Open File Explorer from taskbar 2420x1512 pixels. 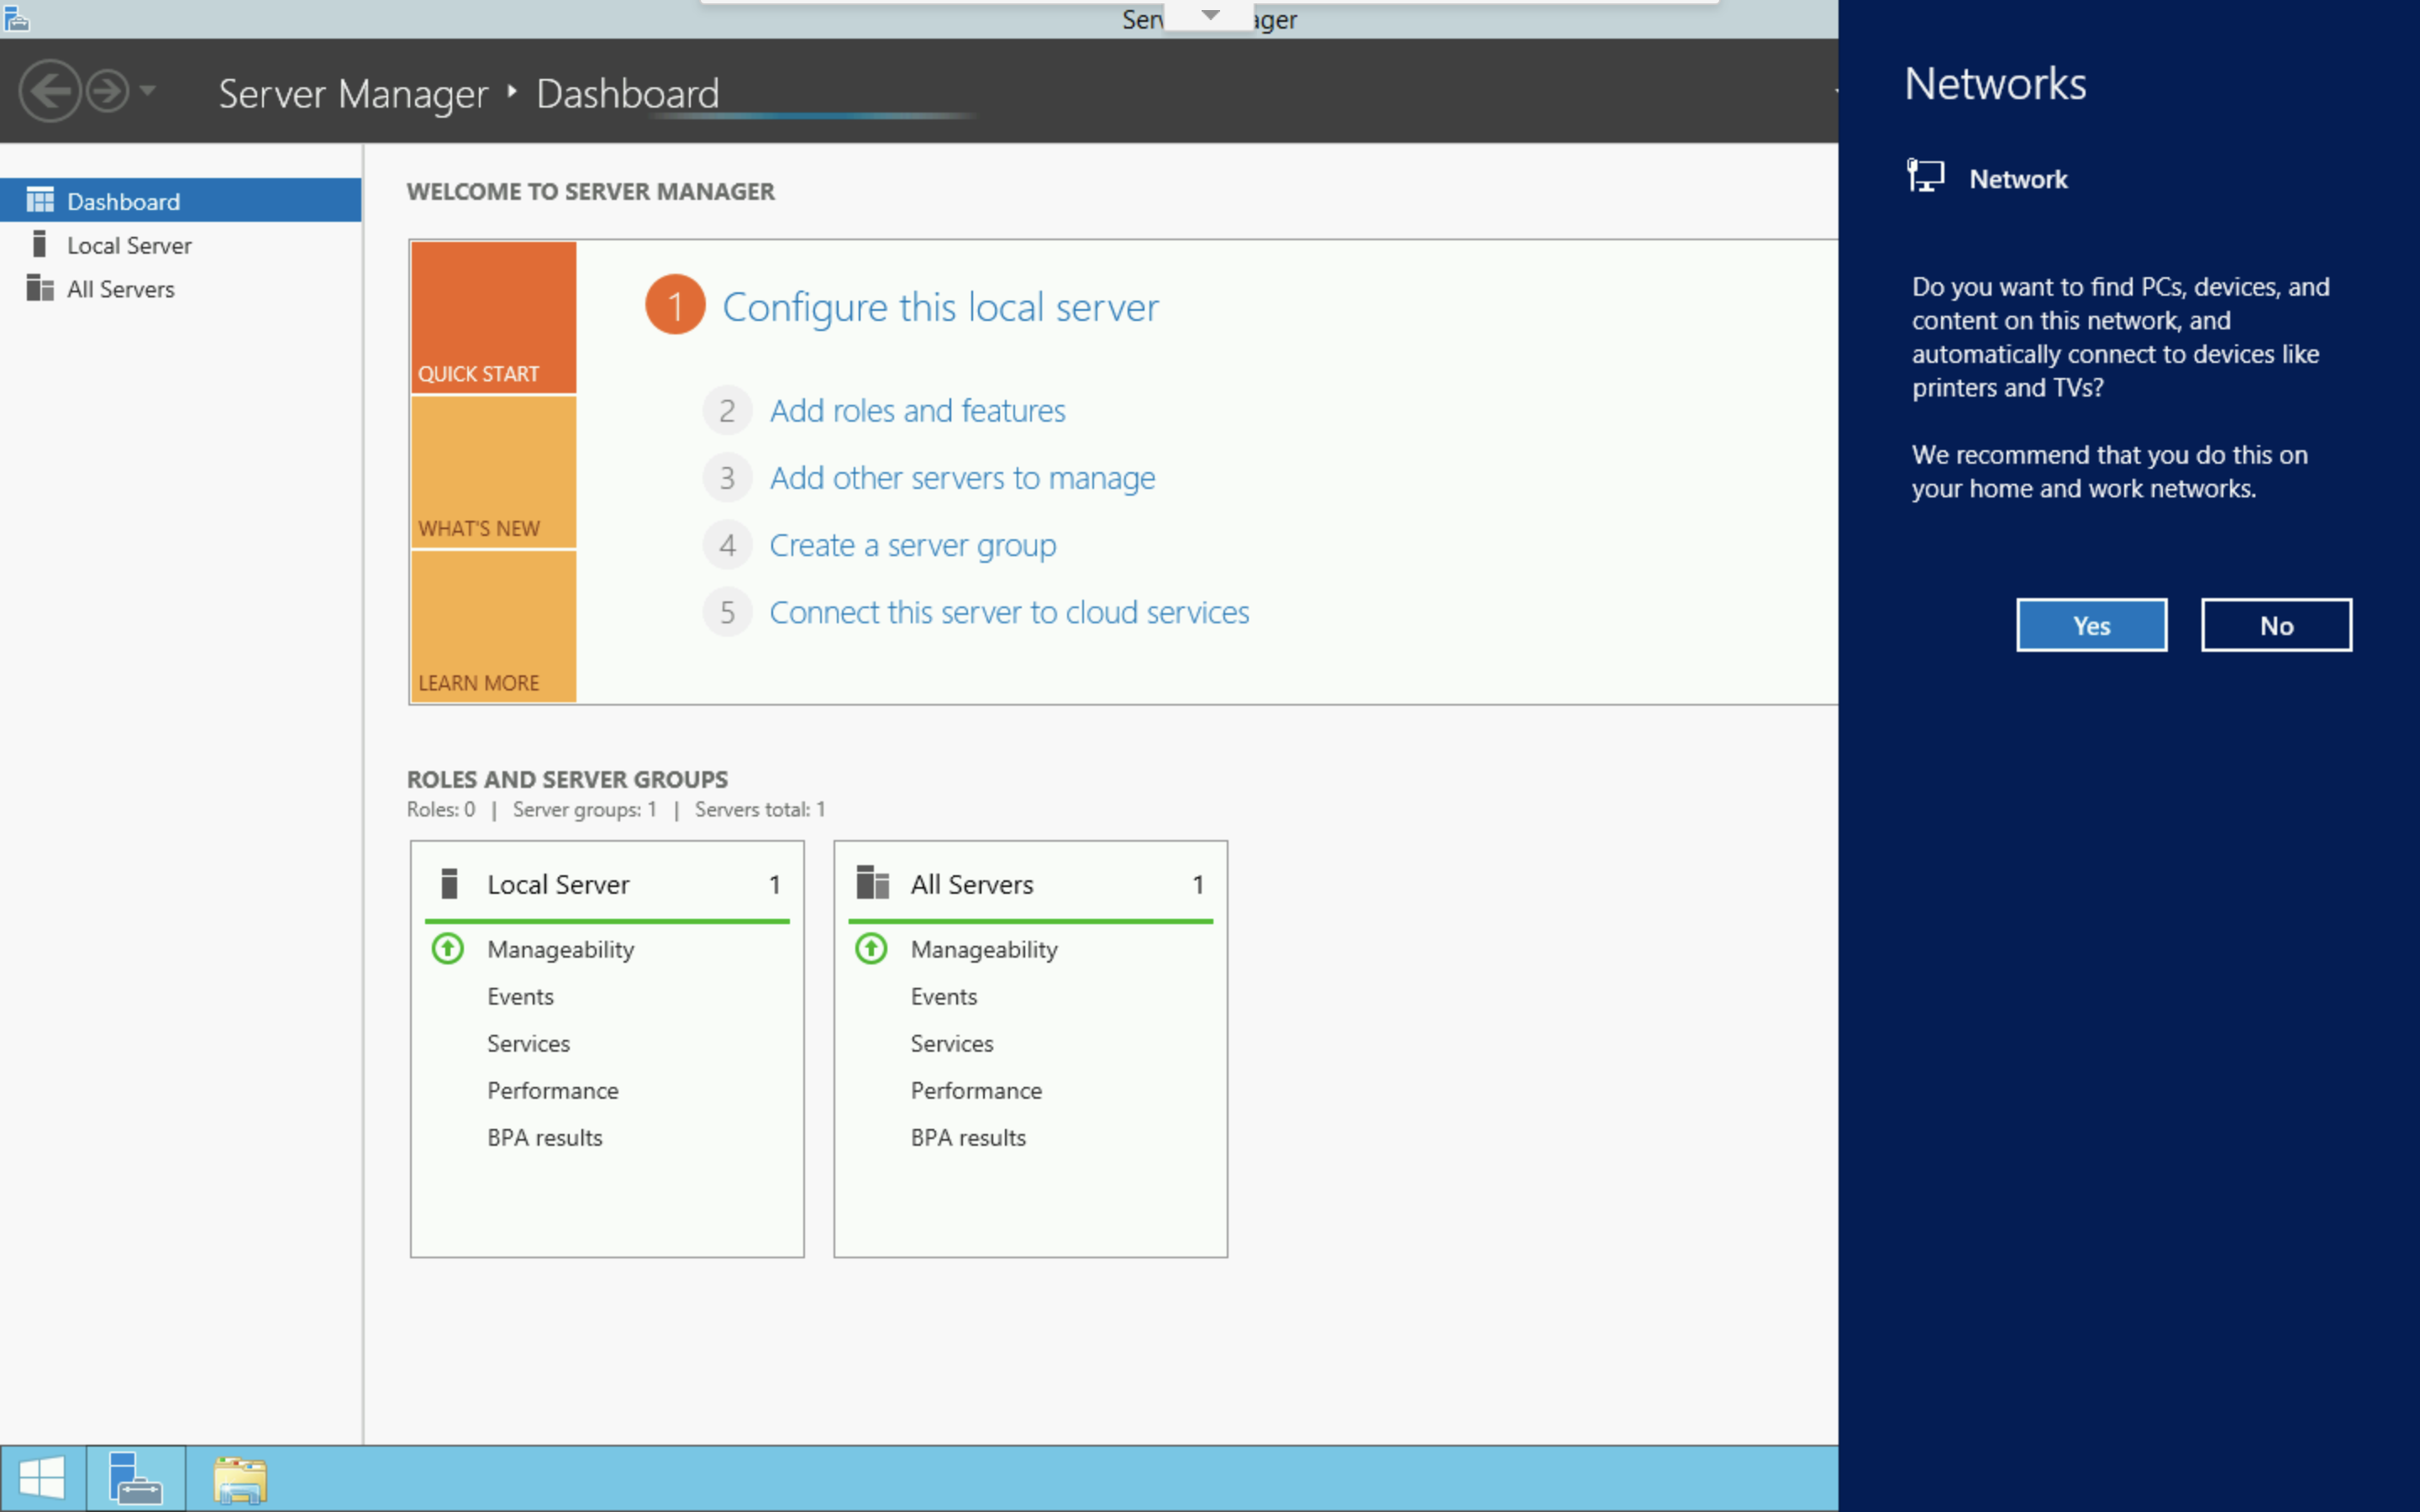coord(240,1478)
